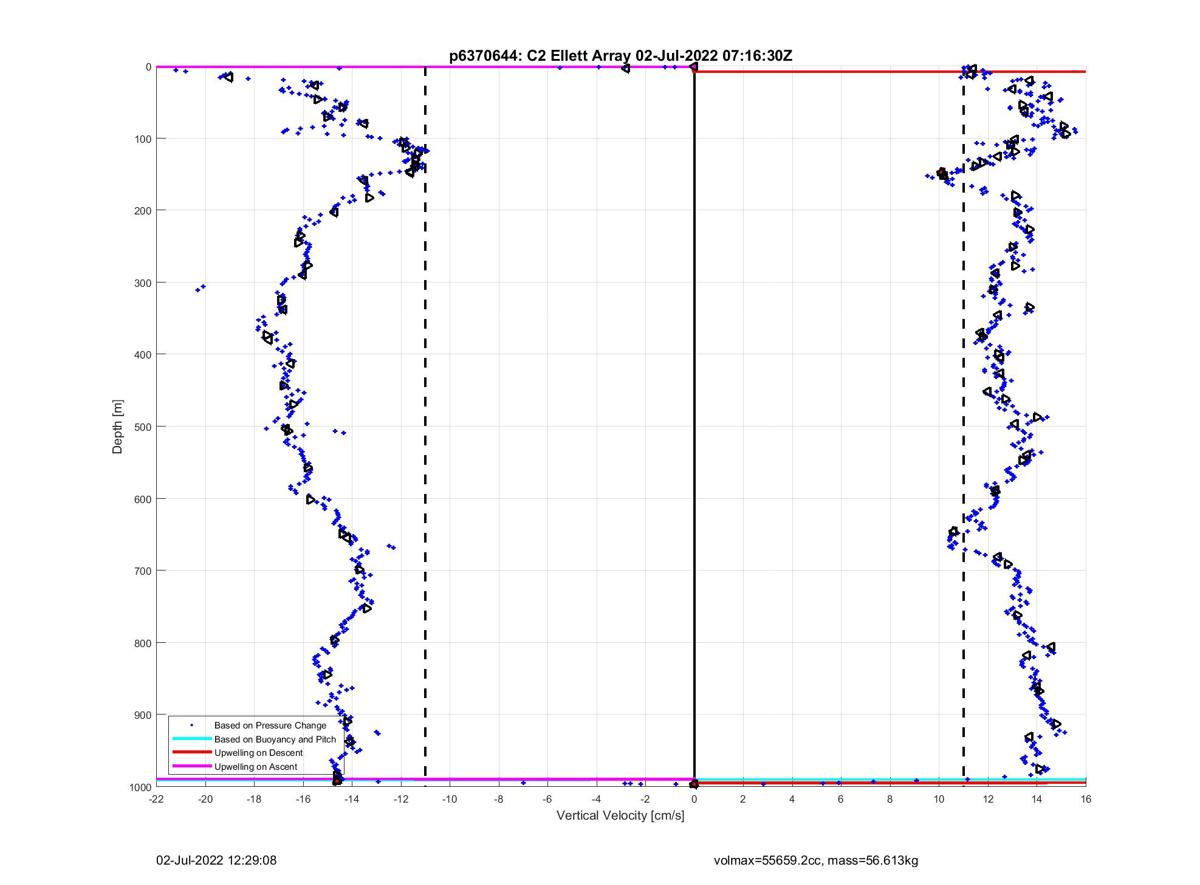
Task: Click the magenta line sample in the legend
Action: click(191, 767)
